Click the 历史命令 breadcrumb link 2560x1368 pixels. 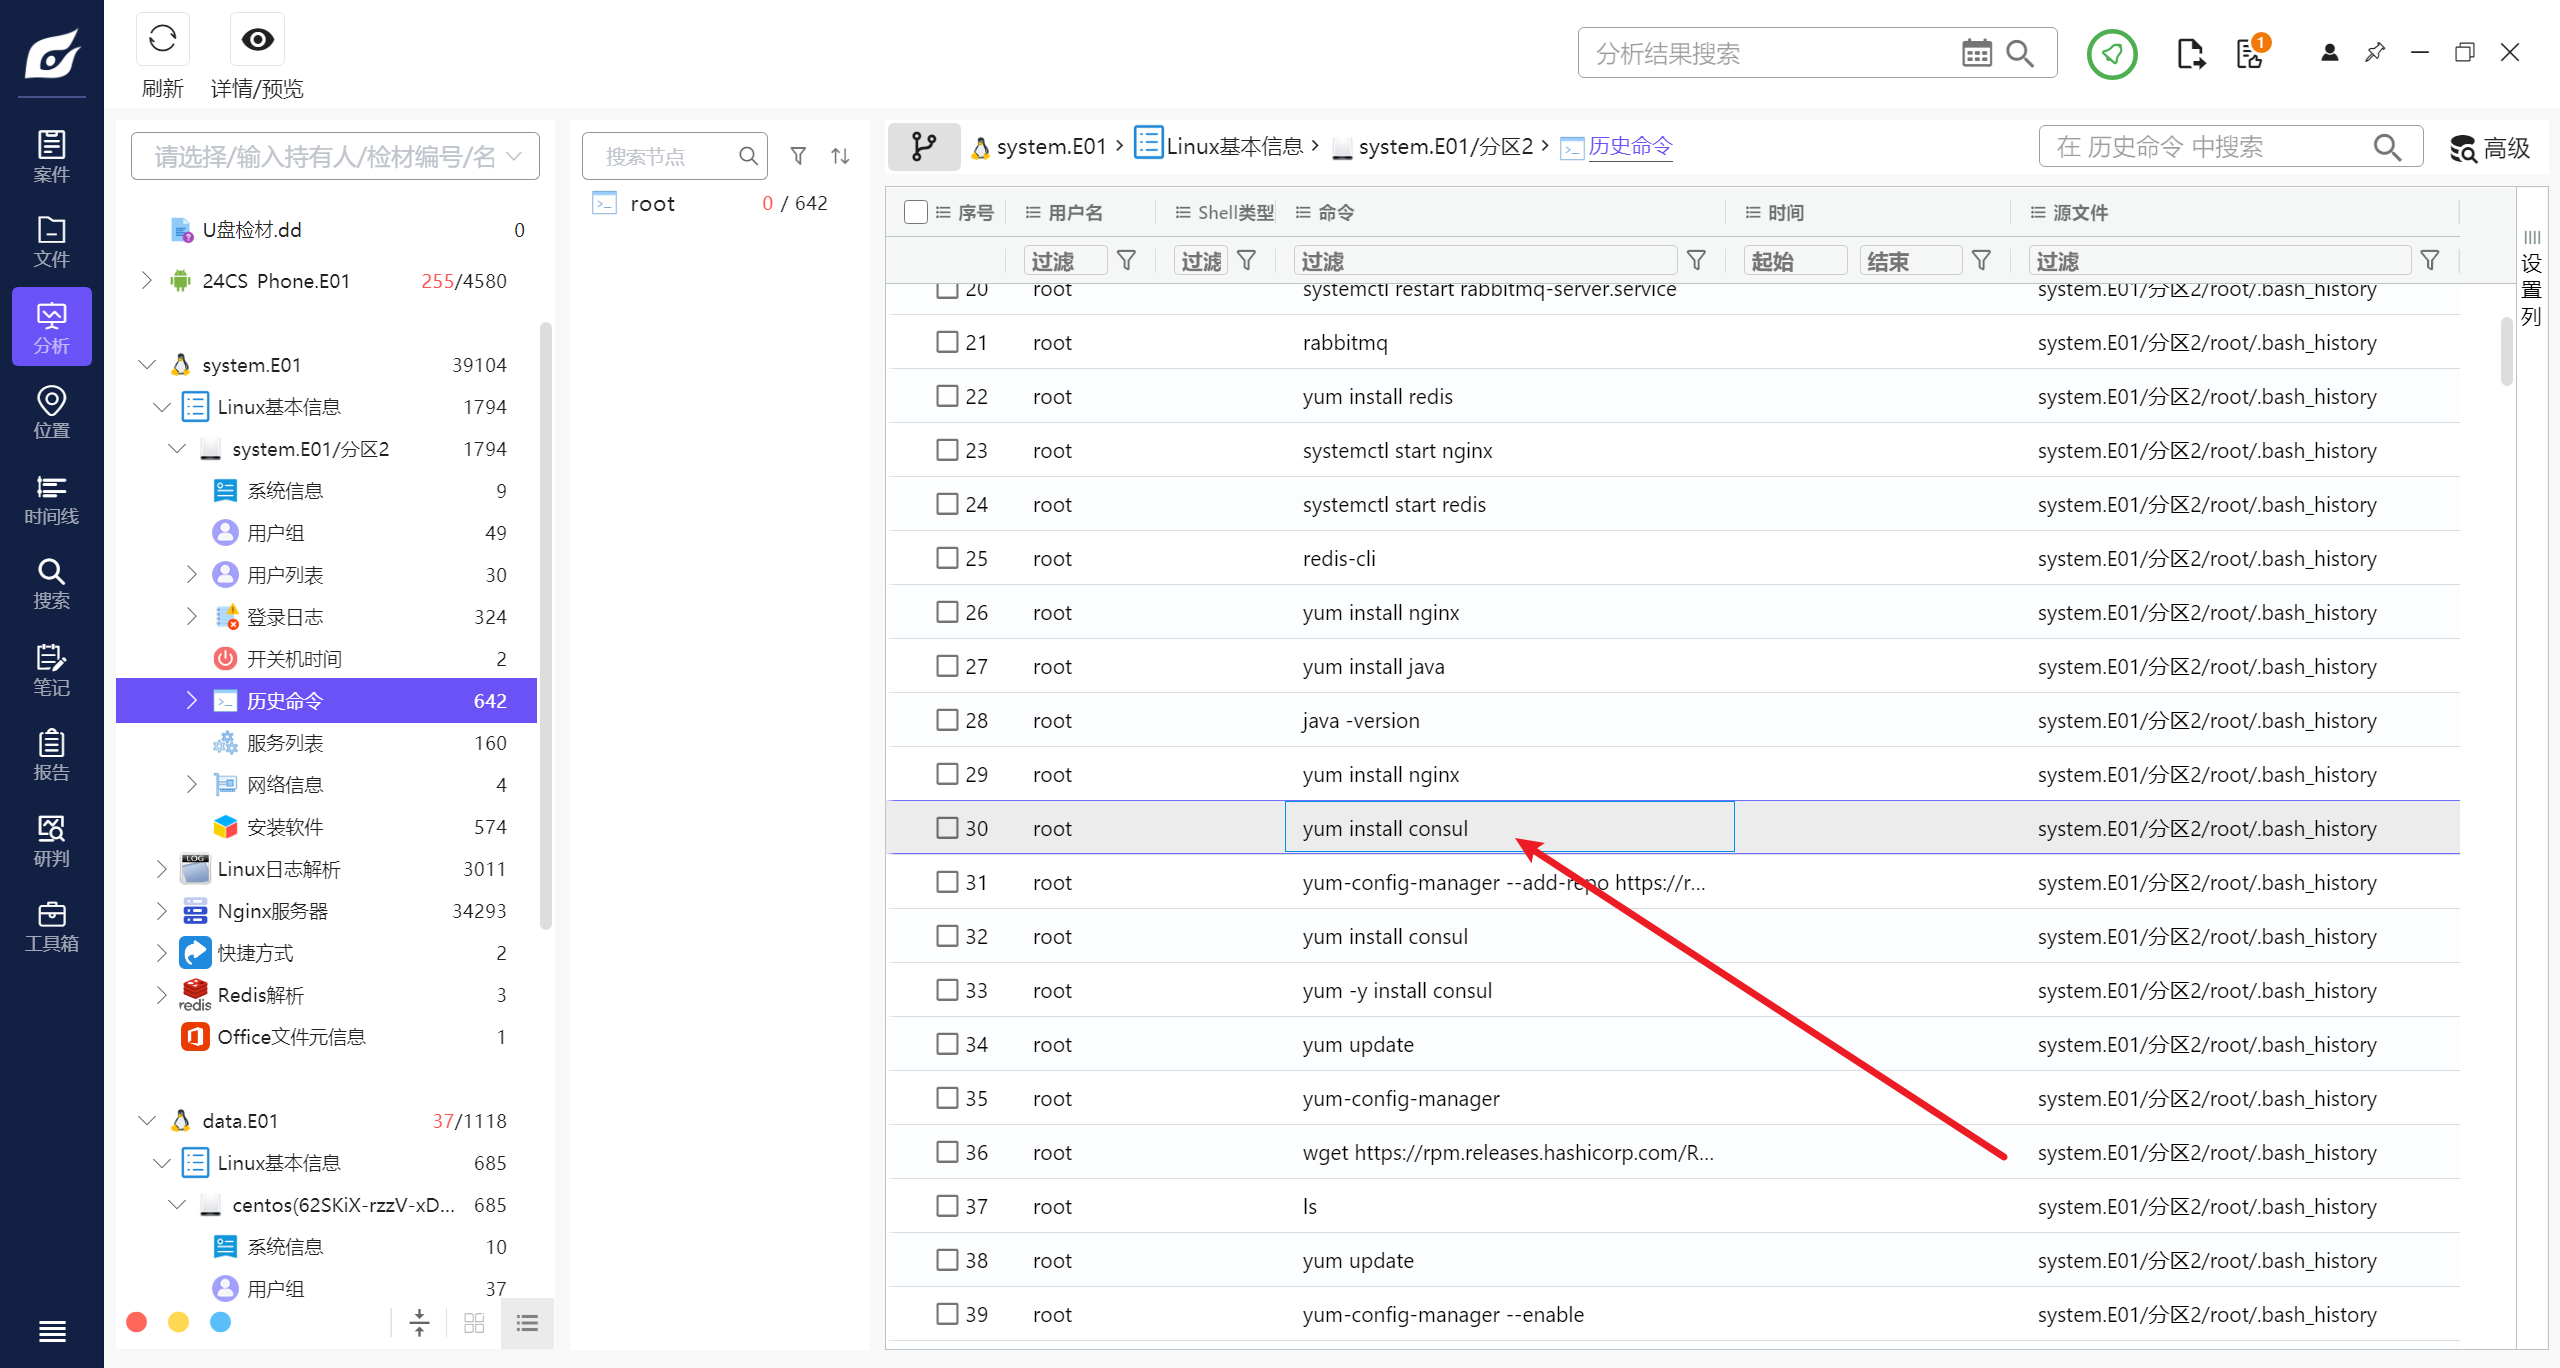pos(1629,147)
